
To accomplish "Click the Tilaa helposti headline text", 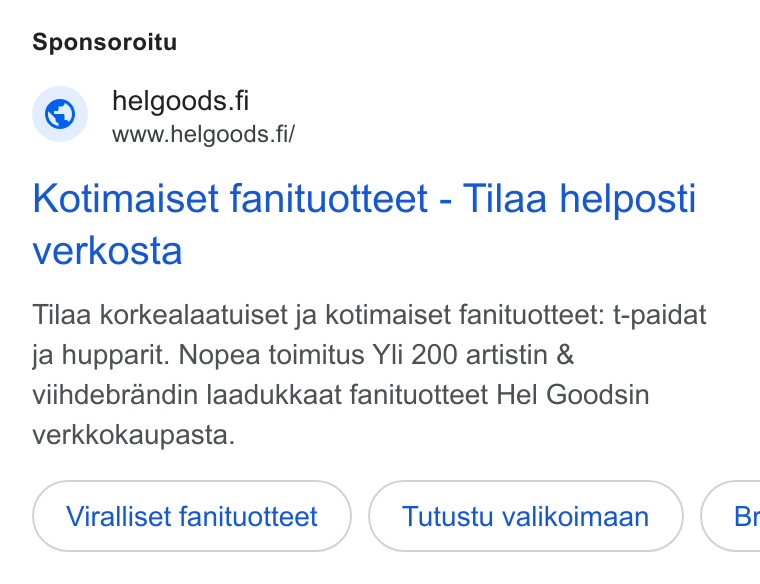I will coord(579,198).
